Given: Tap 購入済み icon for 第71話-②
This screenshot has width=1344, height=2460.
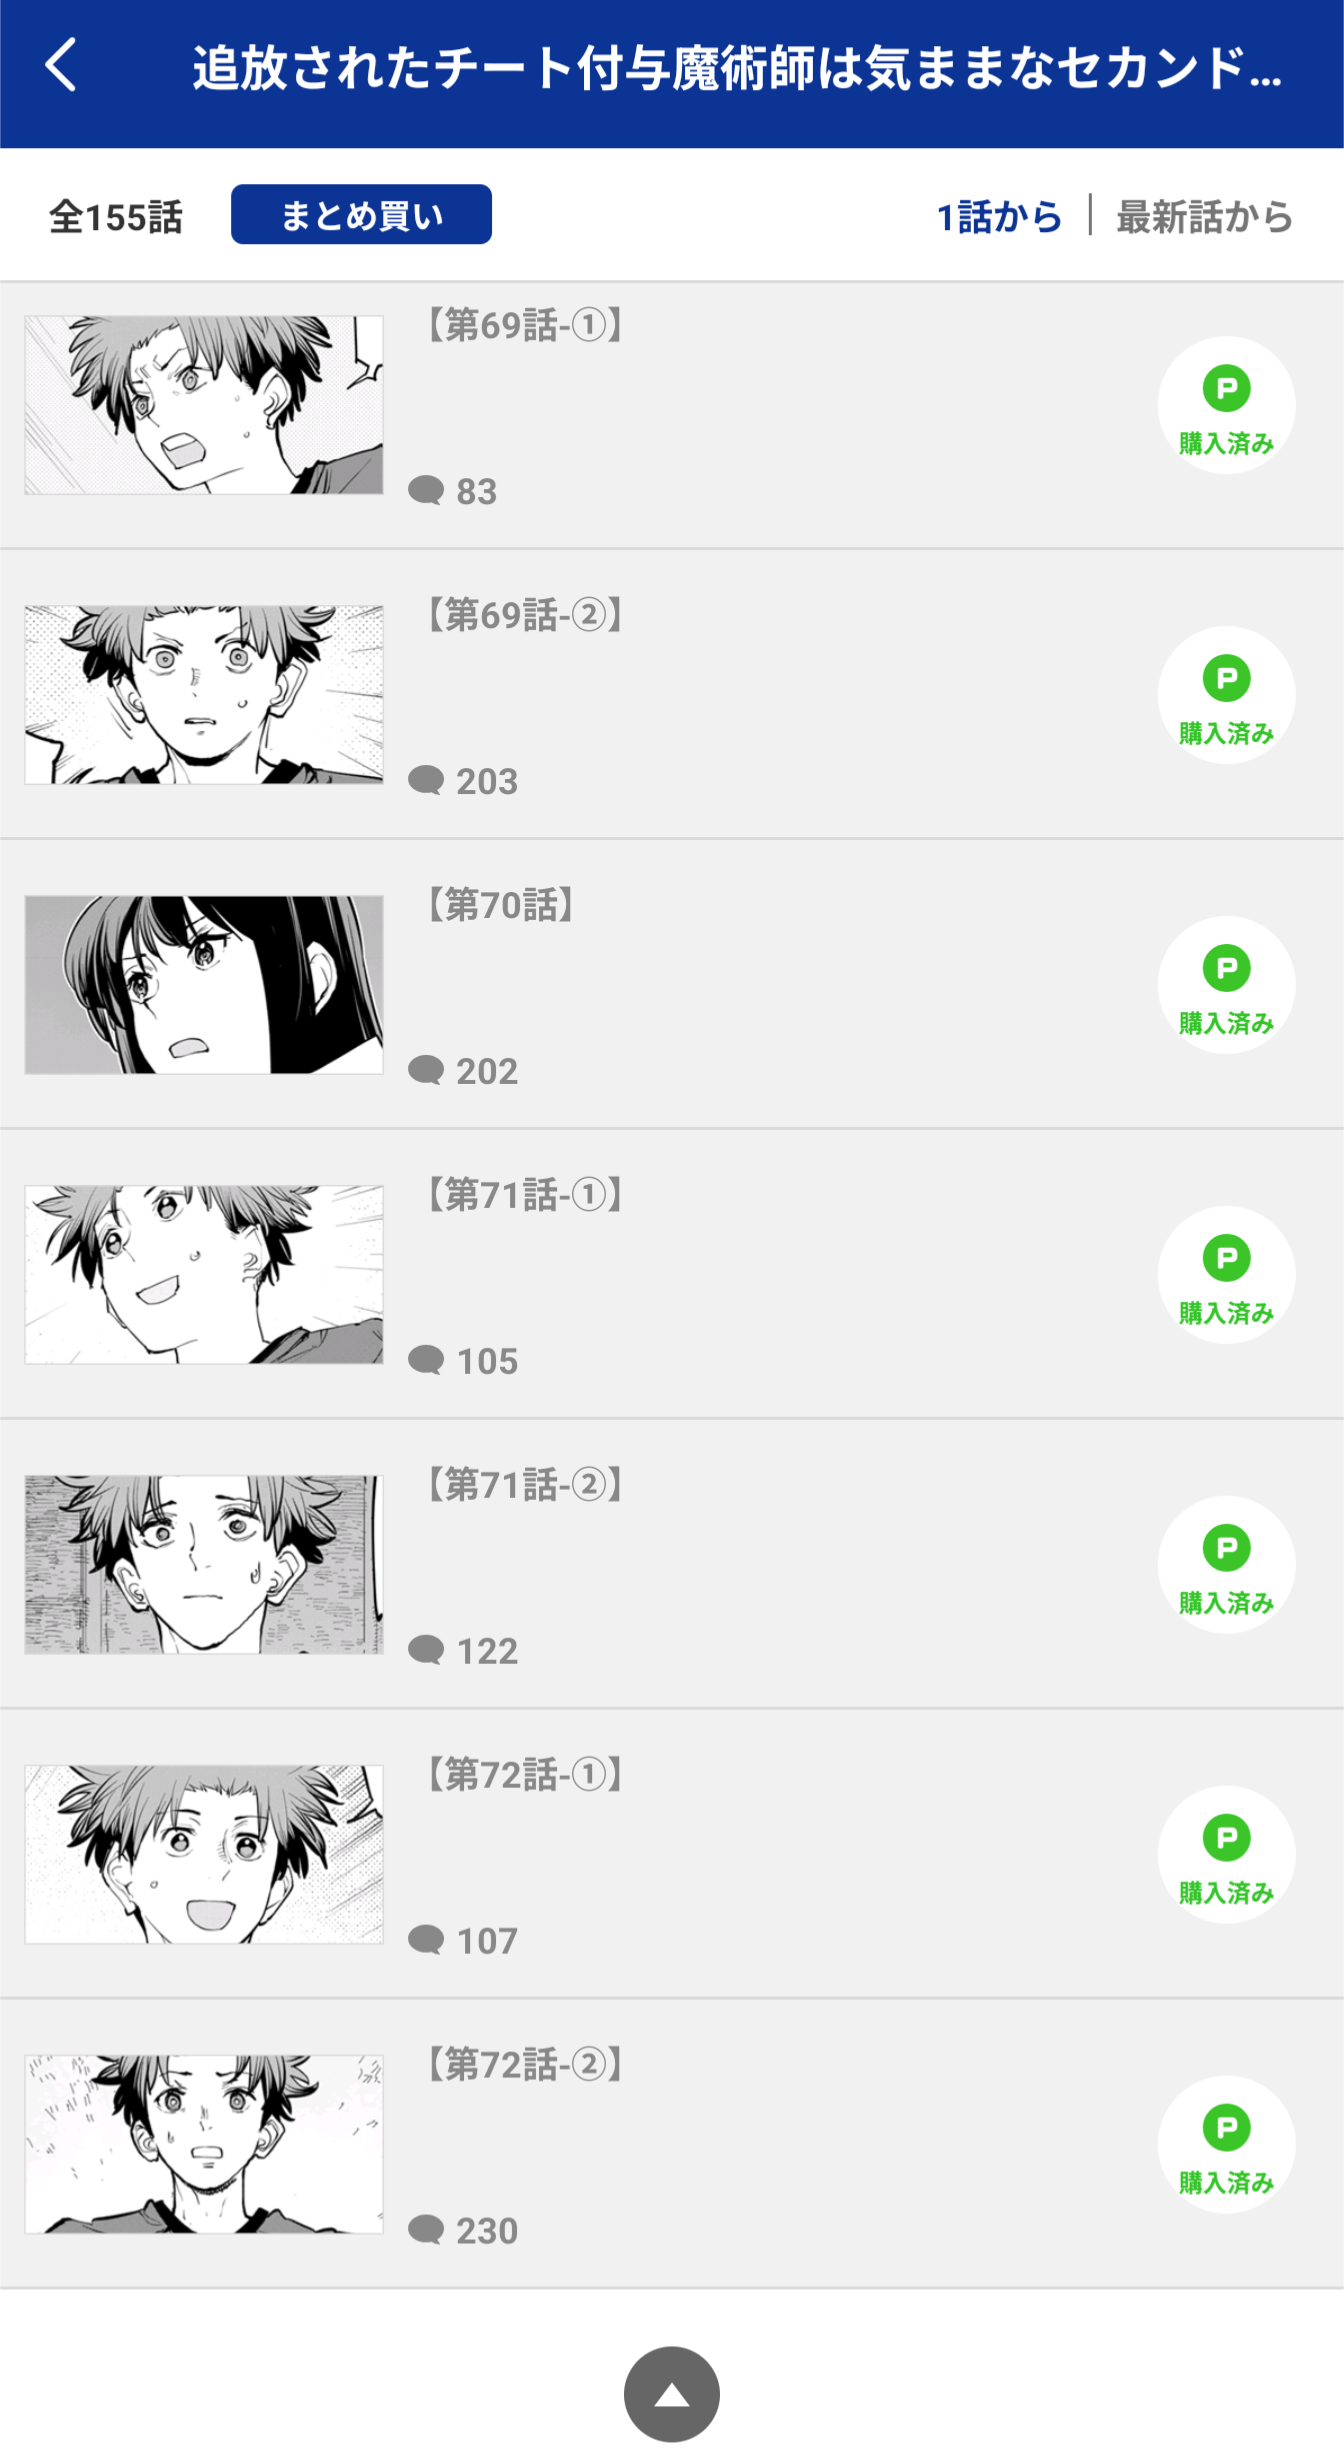Looking at the screenshot, I should (x=1226, y=1565).
